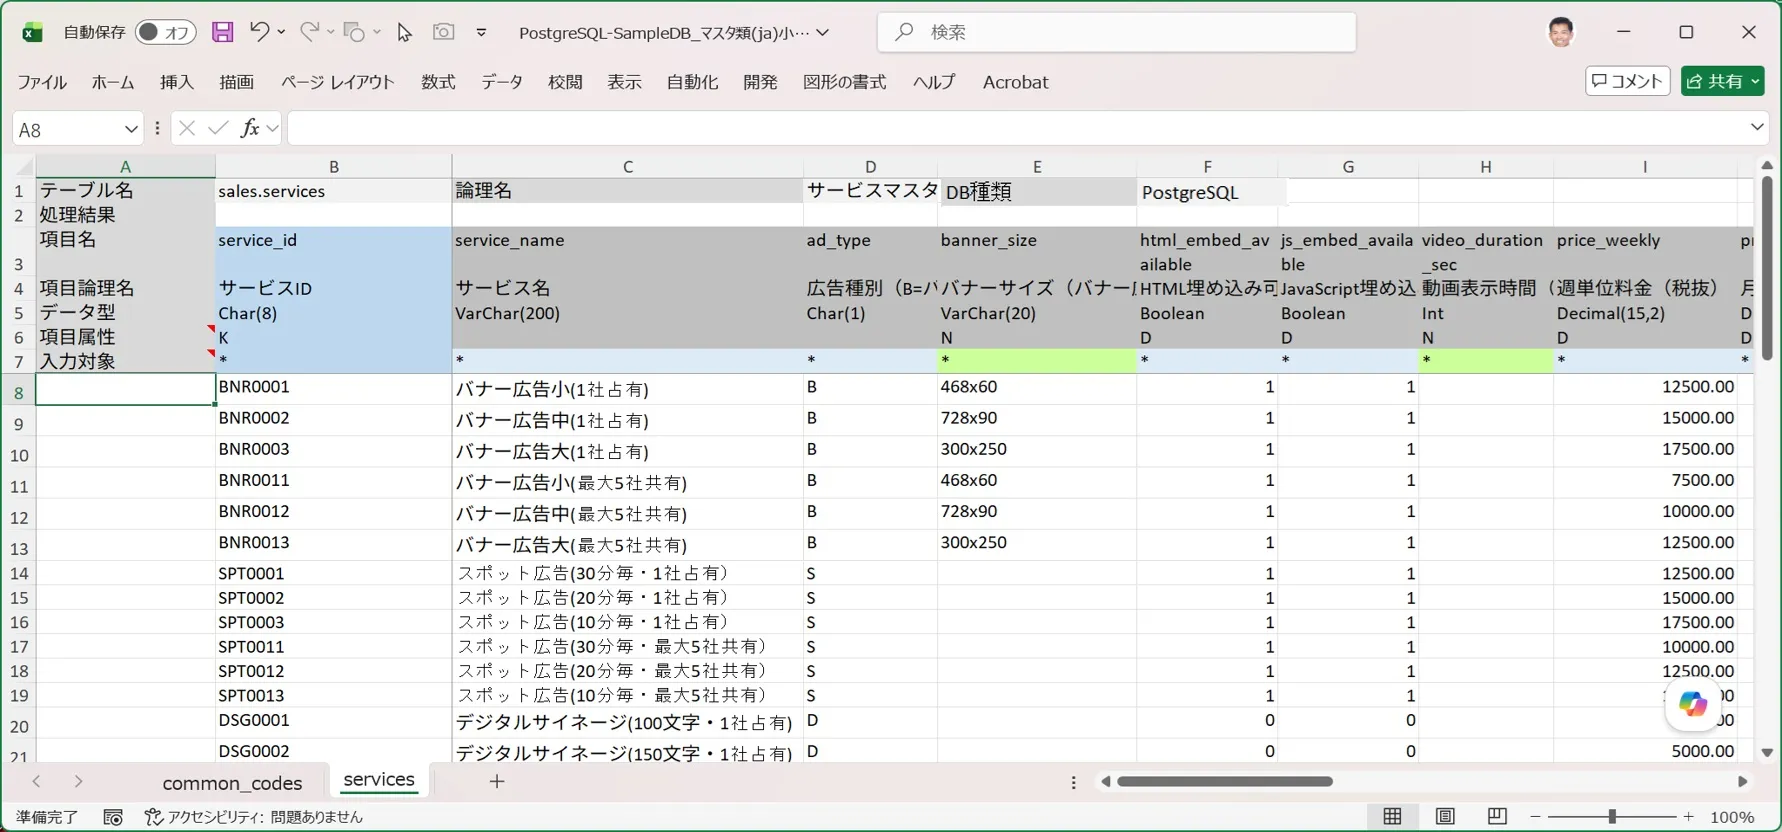
Task: Select cell containing BNR0001
Action: (333, 388)
